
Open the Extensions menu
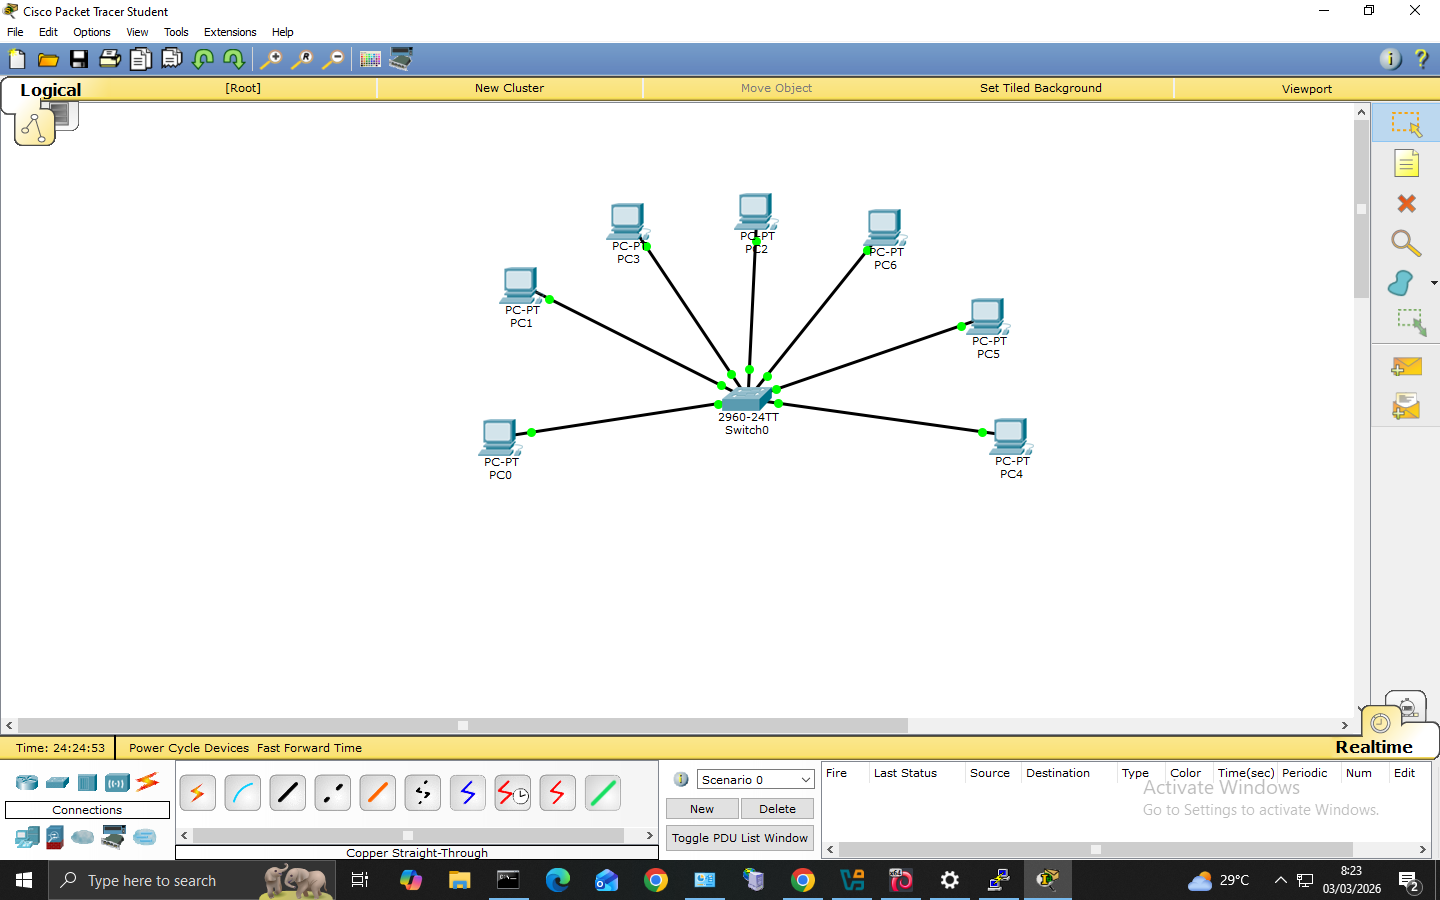click(229, 31)
